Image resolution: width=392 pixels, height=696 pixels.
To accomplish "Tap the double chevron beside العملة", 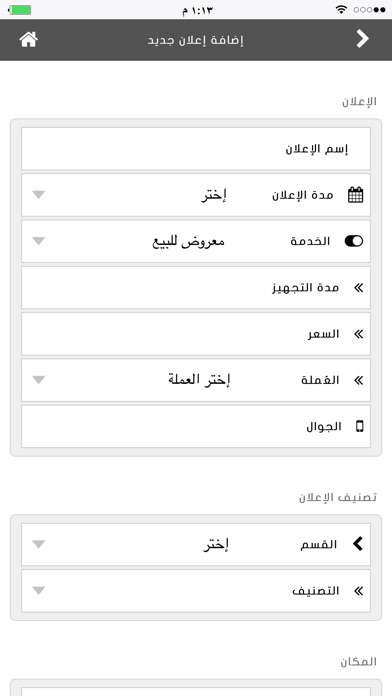I will tap(358, 380).
